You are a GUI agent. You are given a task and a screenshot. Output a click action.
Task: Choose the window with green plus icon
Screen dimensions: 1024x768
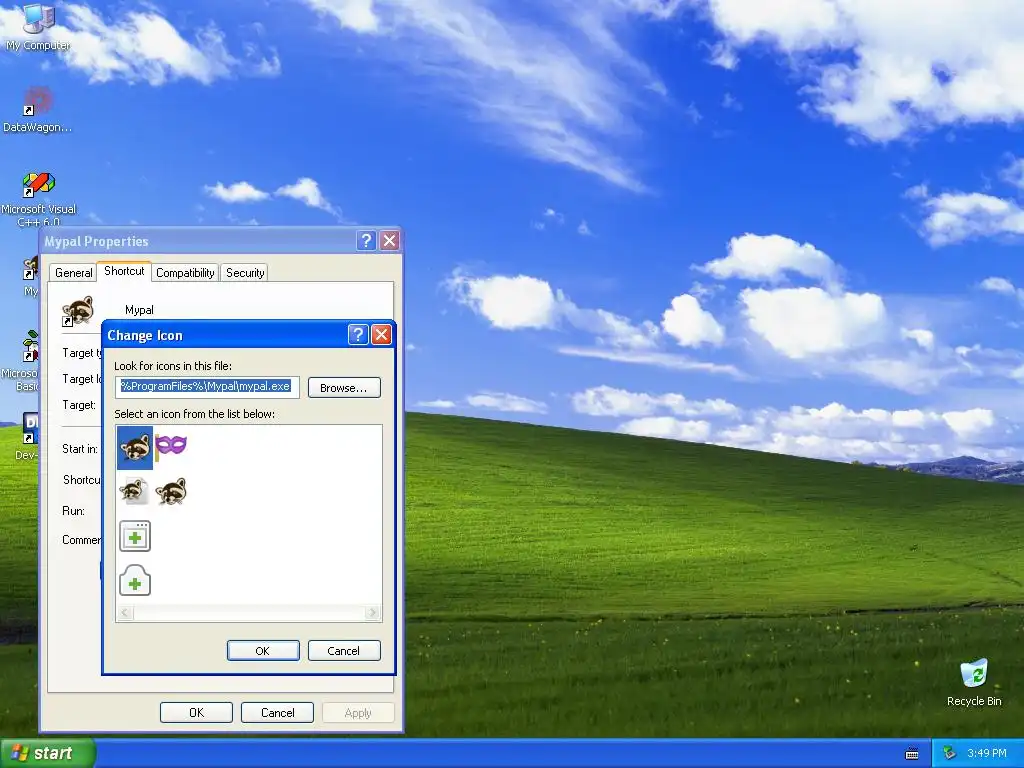point(135,536)
